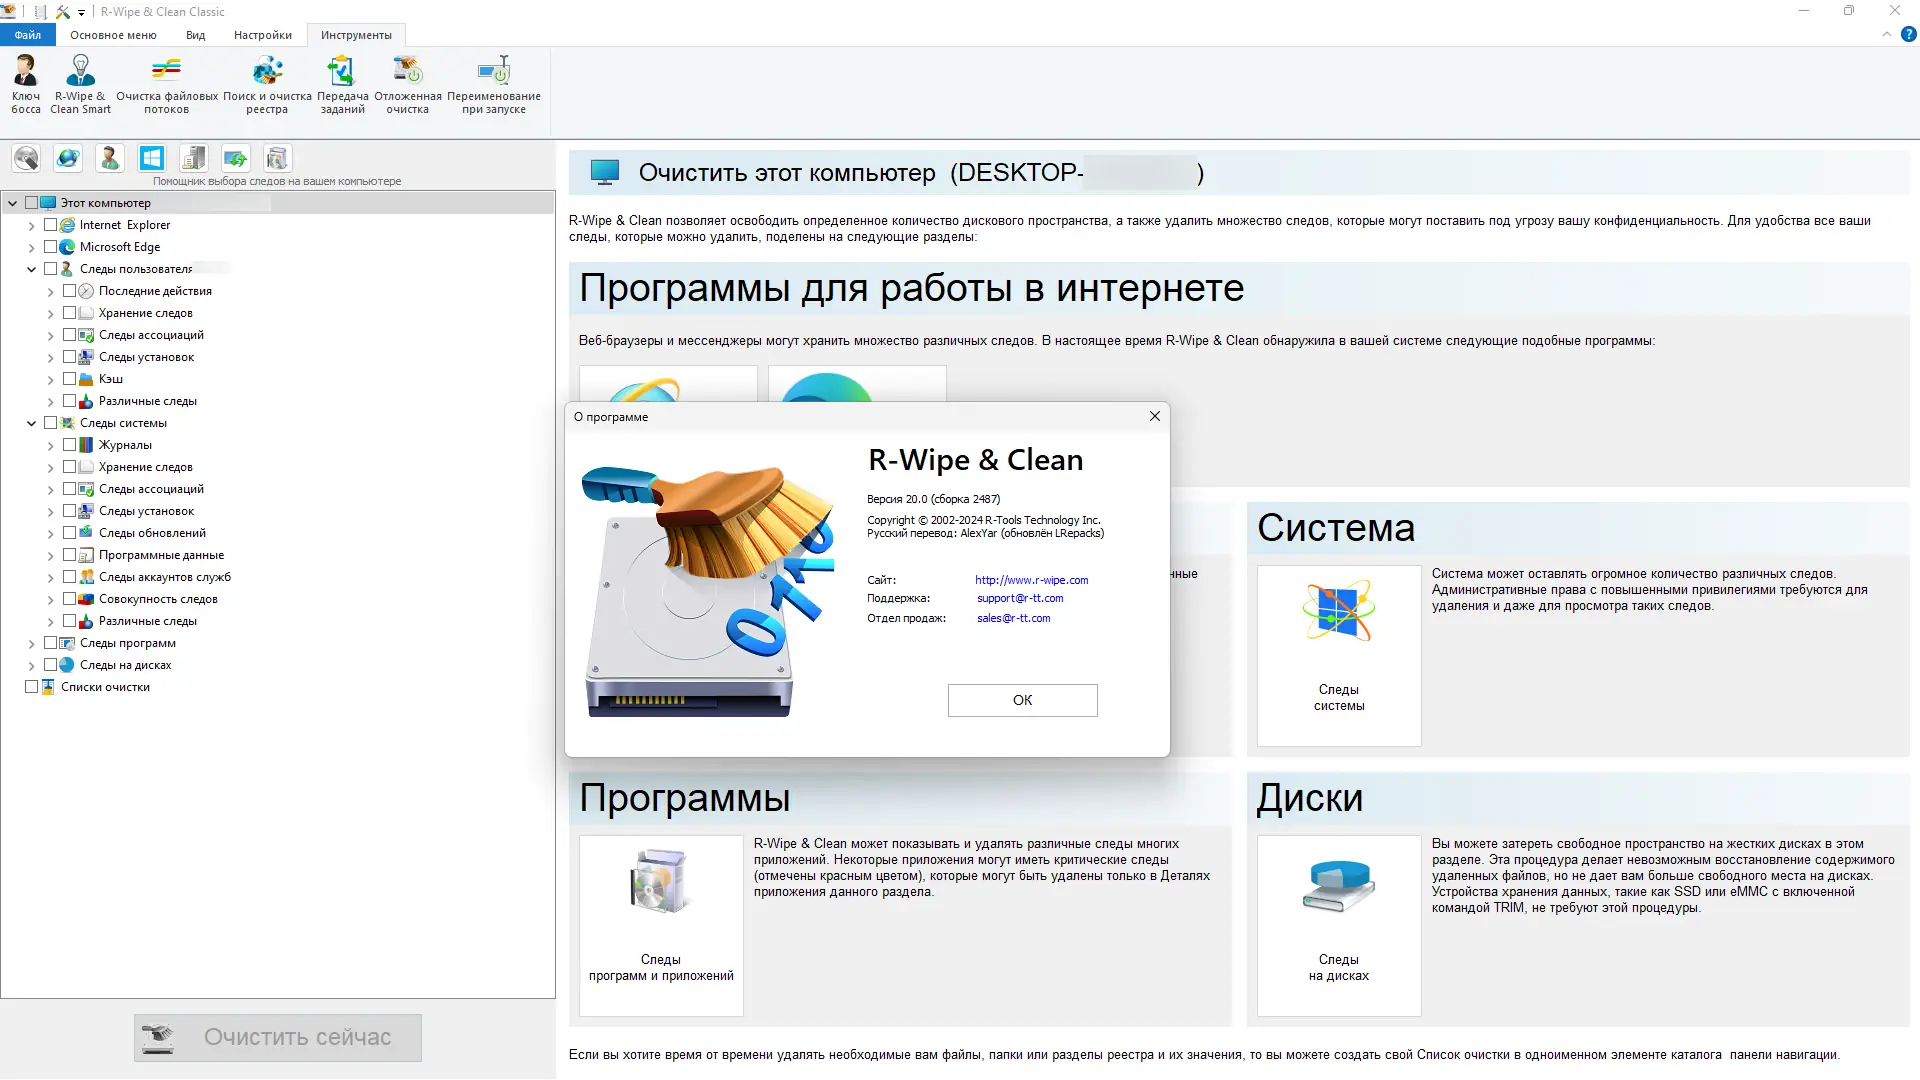Click the Очистить сейчас button

[x=277, y=1038]
